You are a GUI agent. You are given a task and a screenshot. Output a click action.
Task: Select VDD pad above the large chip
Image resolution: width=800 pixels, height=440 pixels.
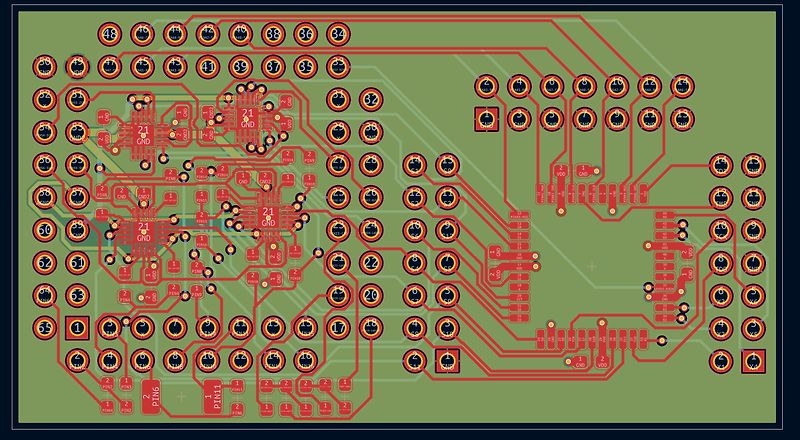(x=561, y=170)
